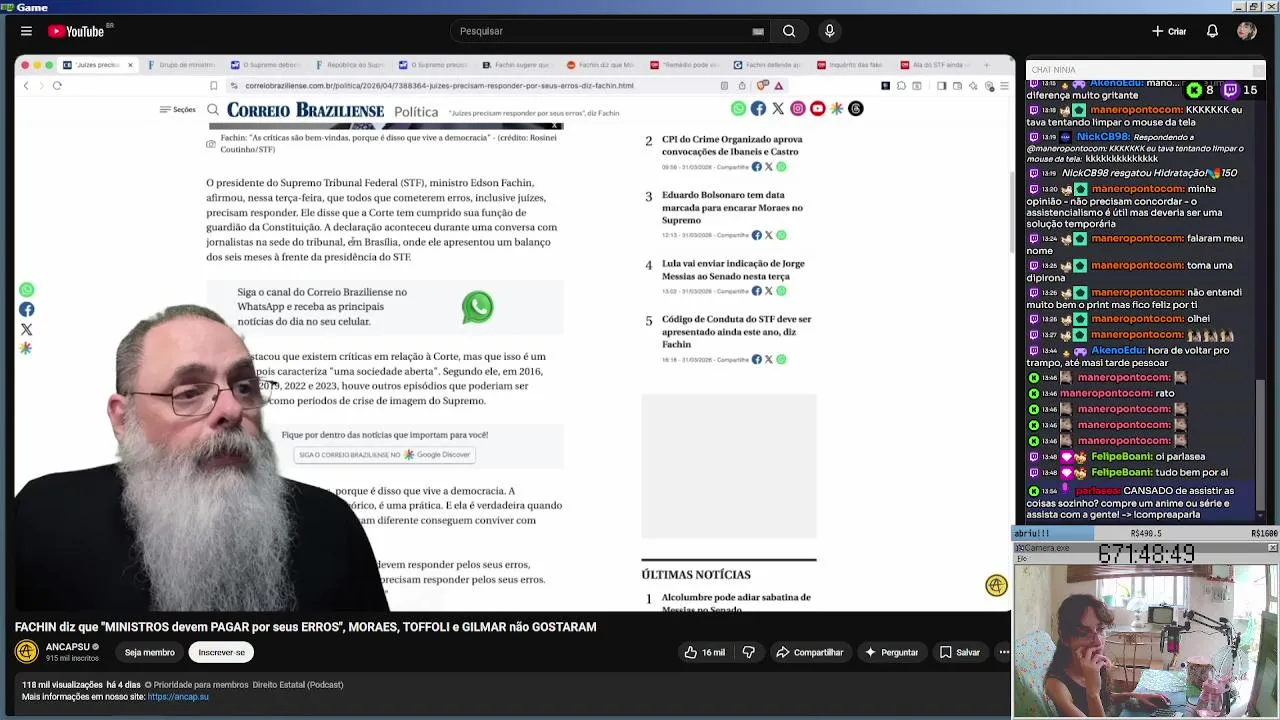In the video, open the Política section
The image size is (1280, 720).
(416, 111)
